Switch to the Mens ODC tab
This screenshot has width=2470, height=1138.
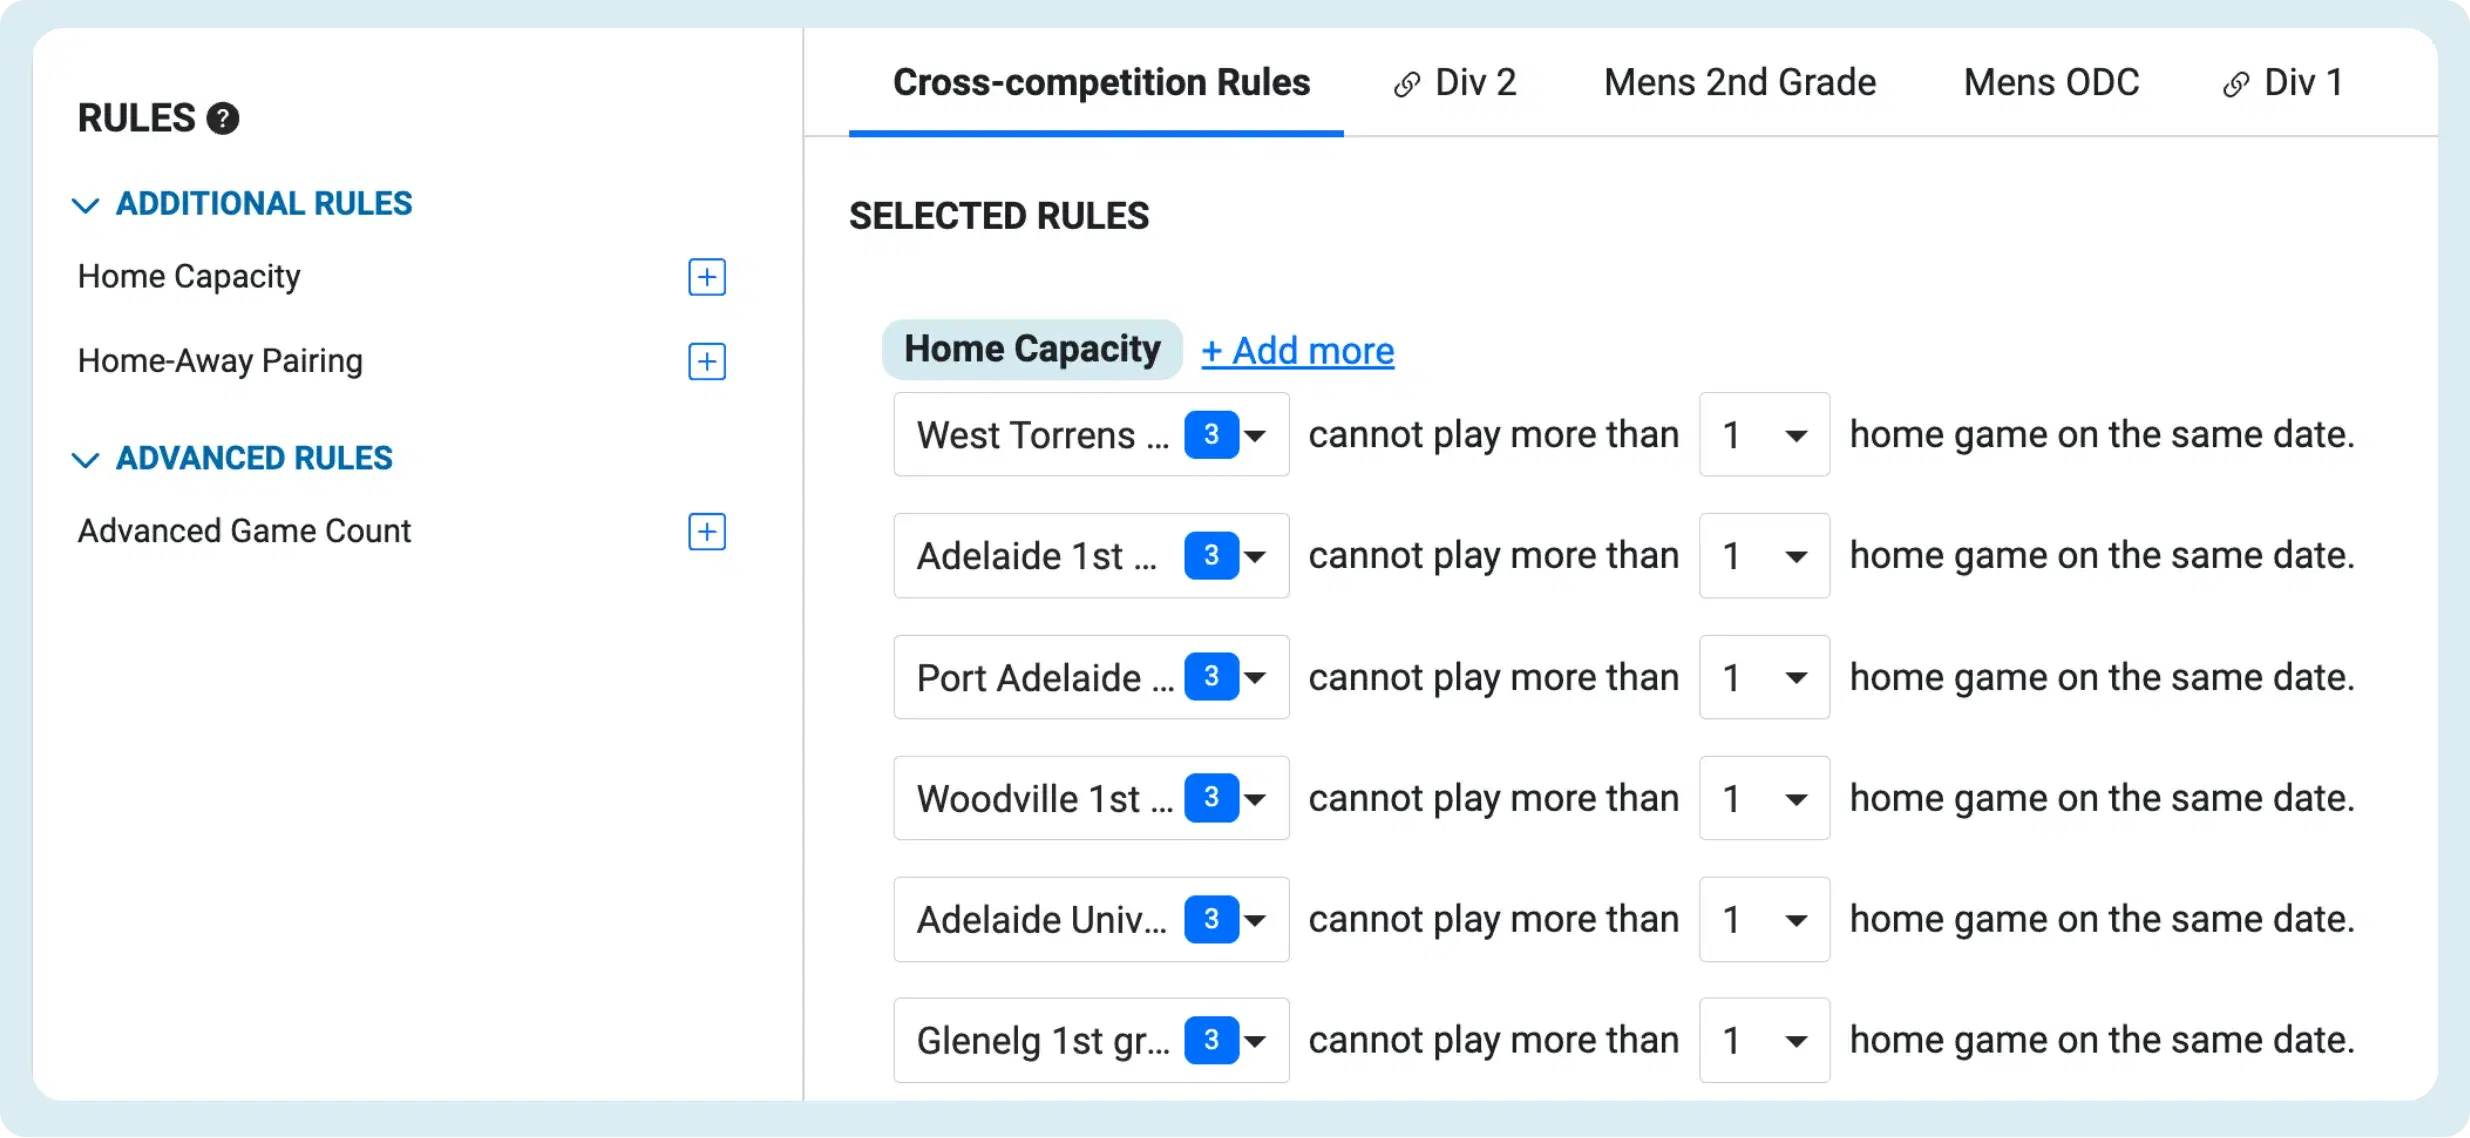coord(2051,82)
